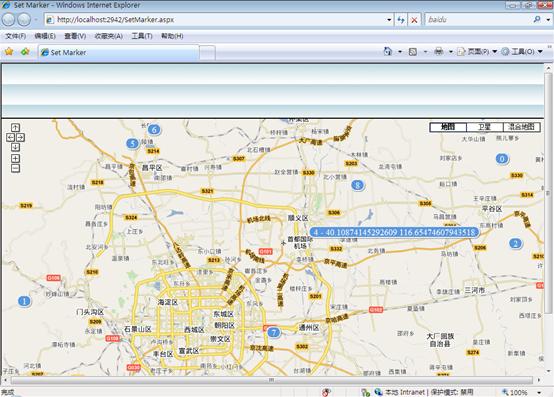The image size is (554, 397).
Task: Click the browser Forward button
Action: point(24,20)
